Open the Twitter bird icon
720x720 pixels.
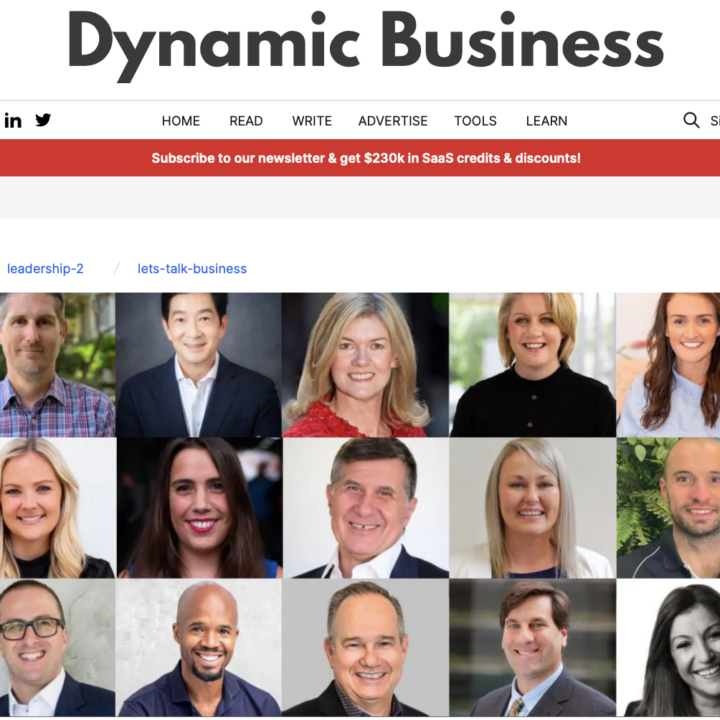click(x=43, y=120)
